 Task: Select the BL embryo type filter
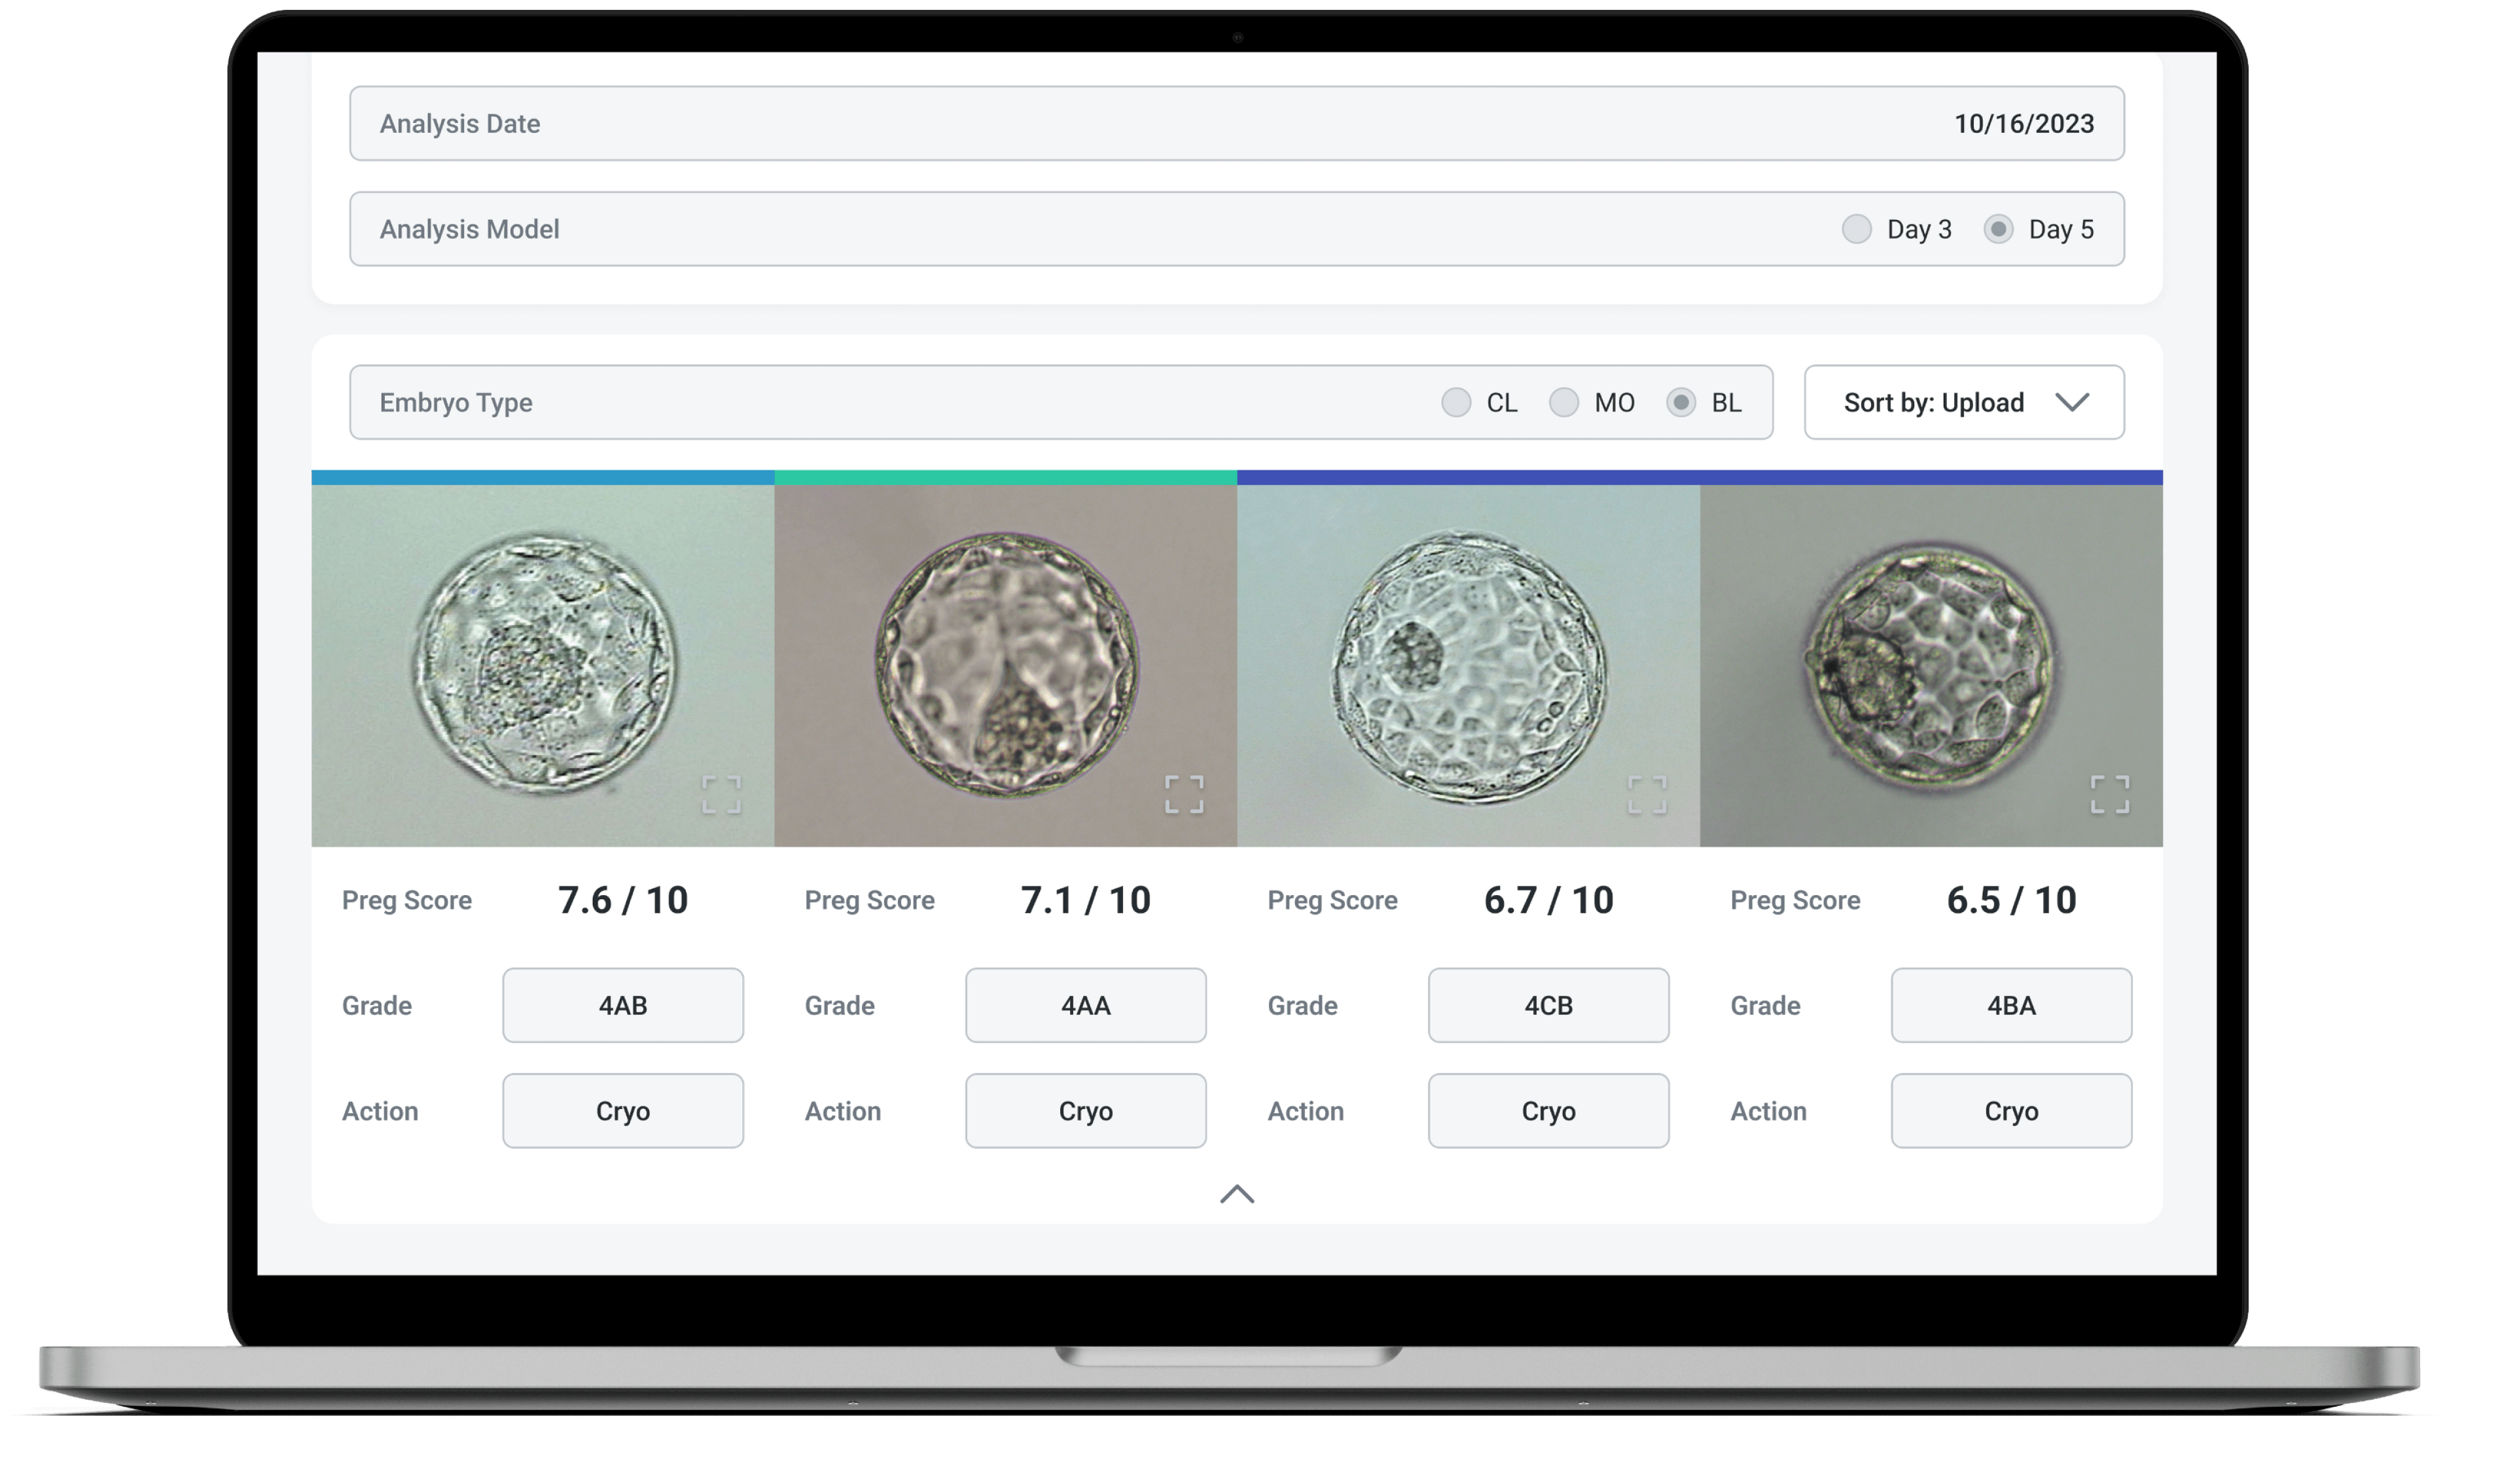pos(1678,403)
